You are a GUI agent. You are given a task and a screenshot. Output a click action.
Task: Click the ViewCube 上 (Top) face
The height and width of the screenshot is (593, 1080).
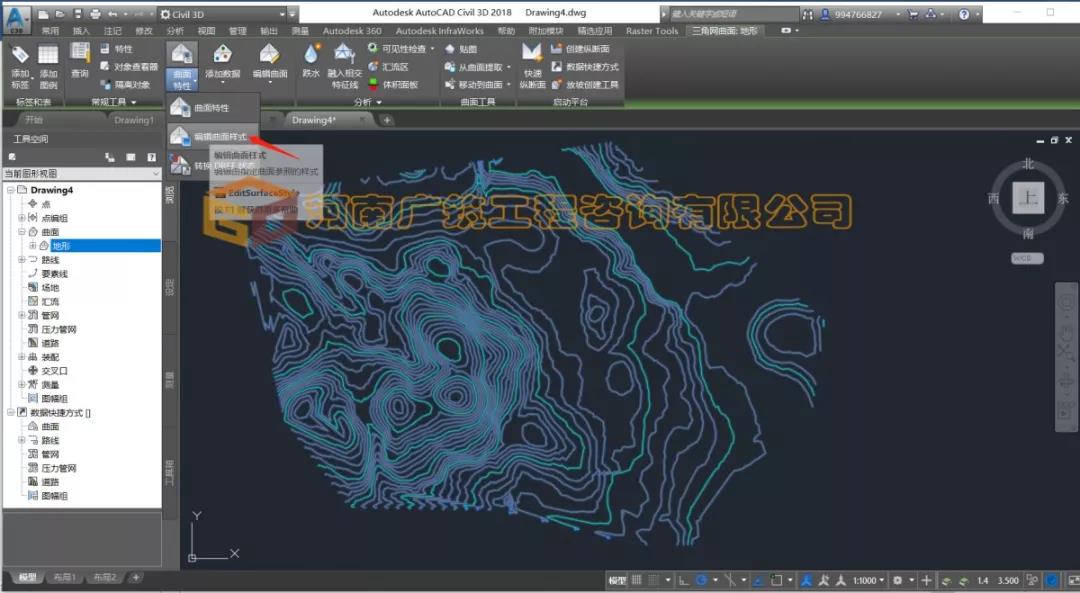click(x=1028, y=198)
